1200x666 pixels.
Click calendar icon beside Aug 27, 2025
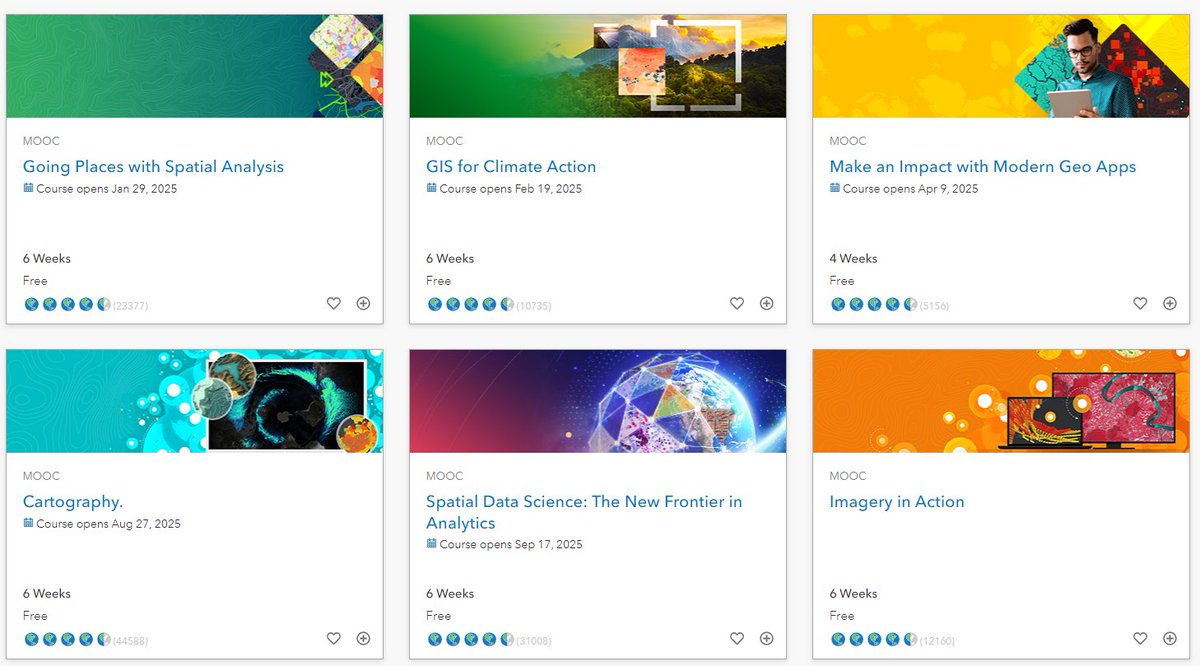pos(28,523)
